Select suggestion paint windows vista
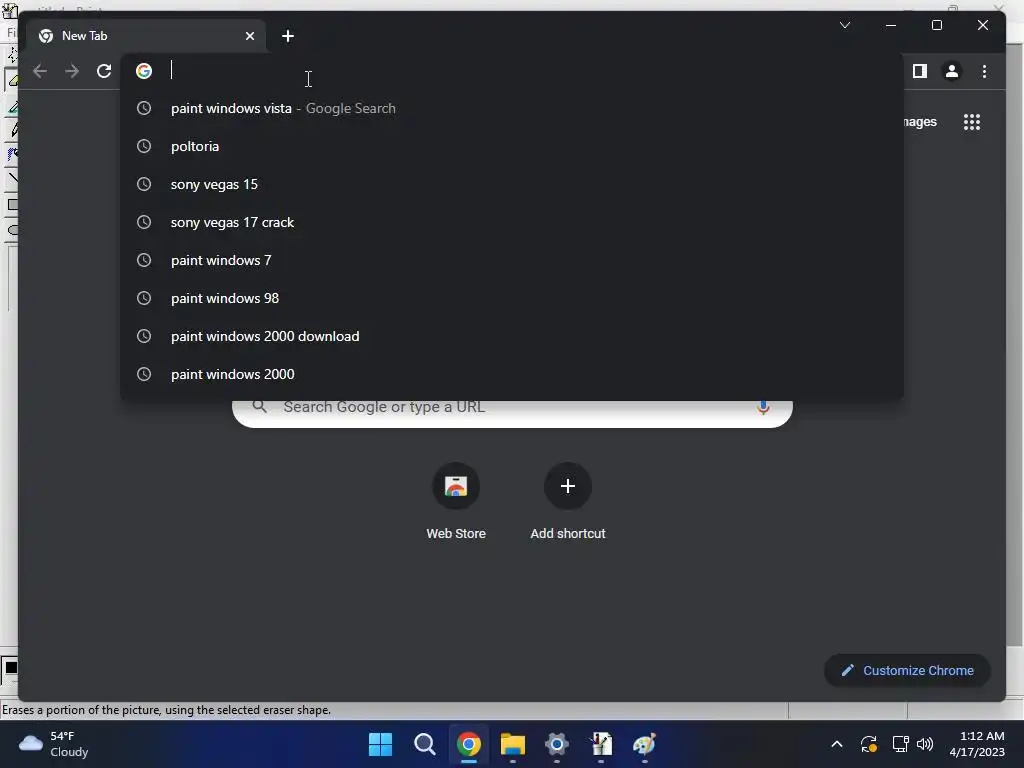The image size is (1024, 768). click(x=512, y=108)
